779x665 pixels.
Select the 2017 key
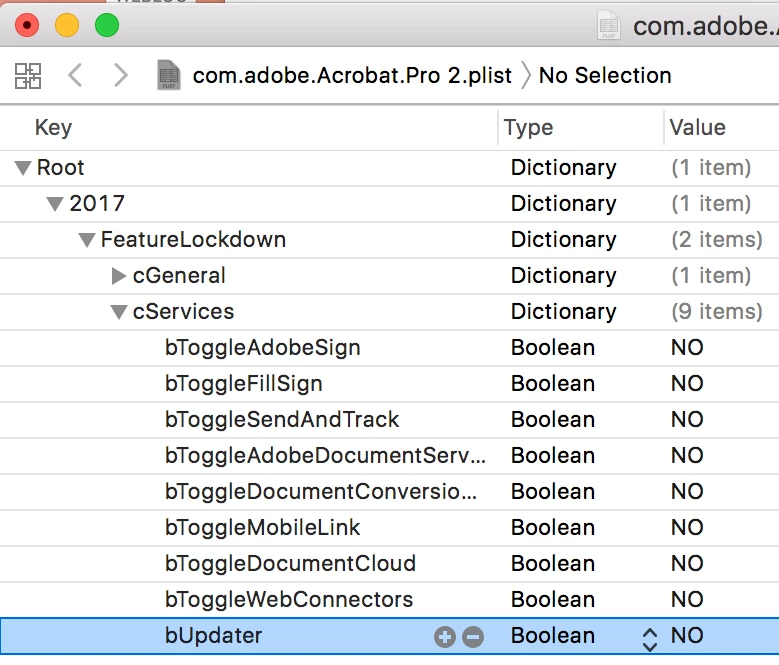[97, 204]
